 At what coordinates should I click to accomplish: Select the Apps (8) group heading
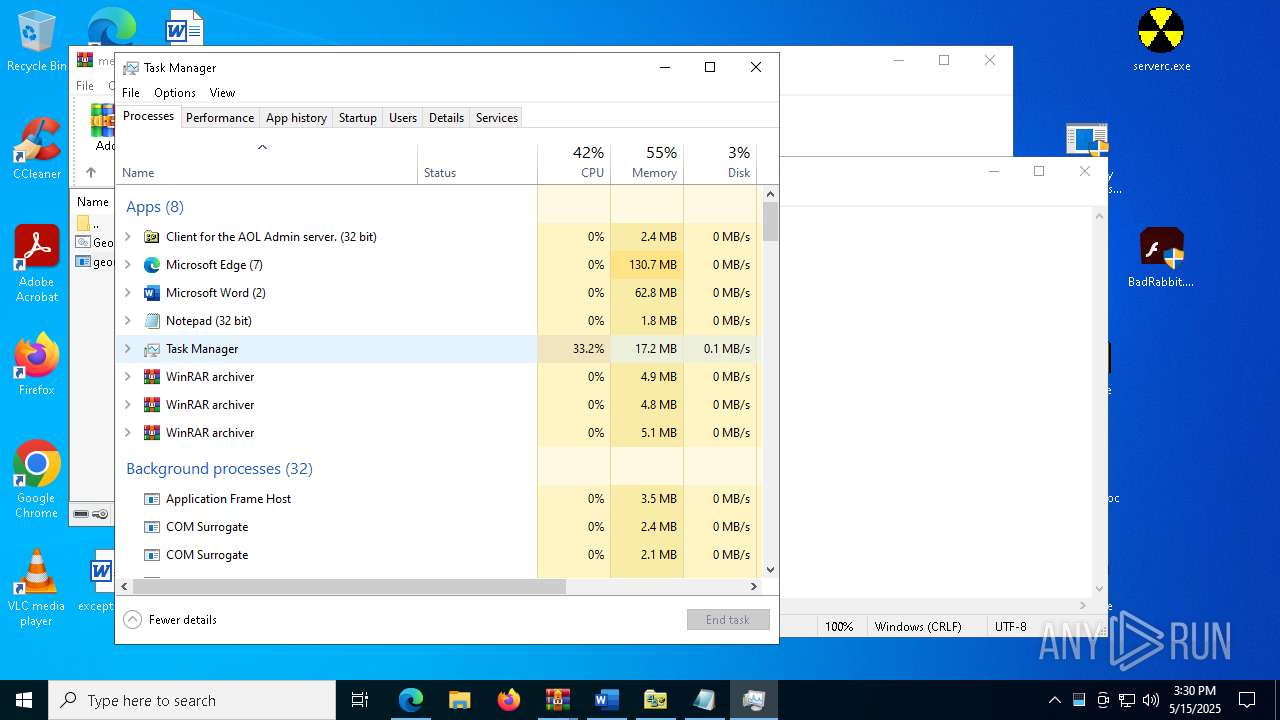(x=154, y=206)
